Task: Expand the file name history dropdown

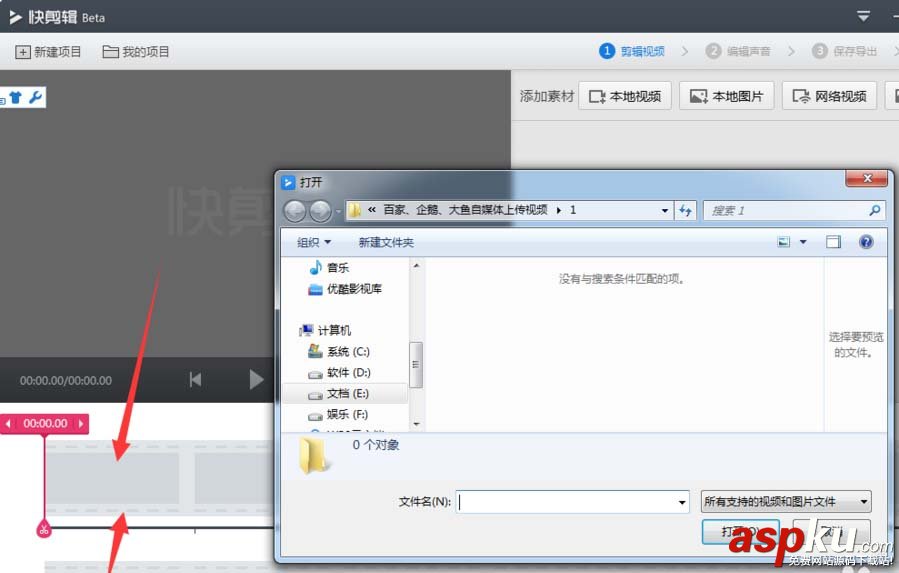Action: (682, 502)
